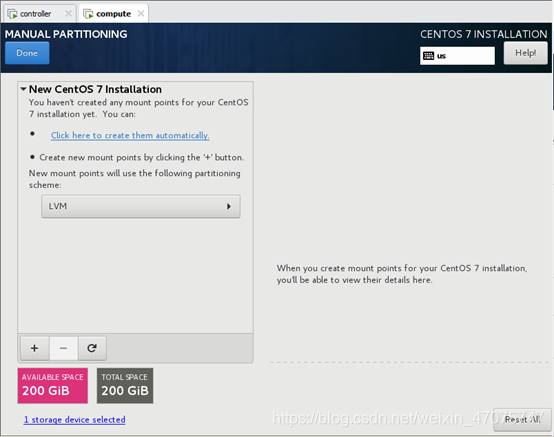Viewport: 554px width, 437px height.
Task: Click the reload storage configuration icon
Action: click(x=92, y=348)
